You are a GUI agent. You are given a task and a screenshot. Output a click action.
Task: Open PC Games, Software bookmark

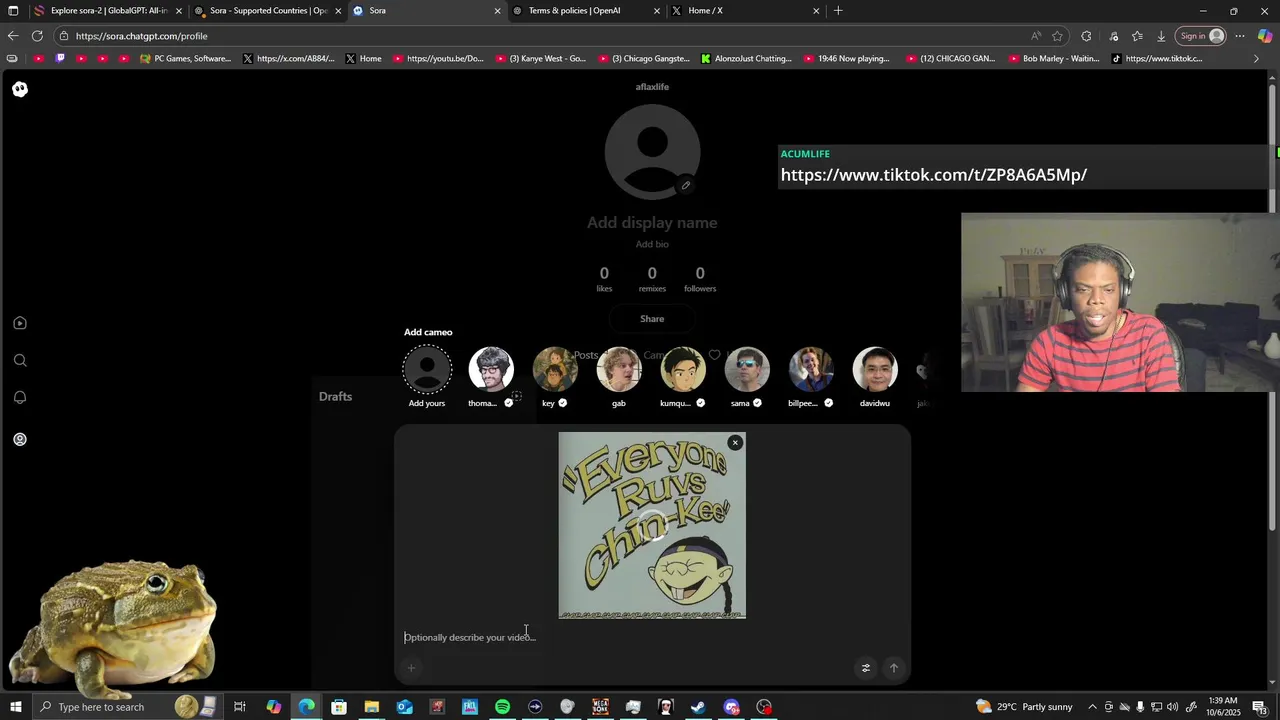(x=186, y=59)
